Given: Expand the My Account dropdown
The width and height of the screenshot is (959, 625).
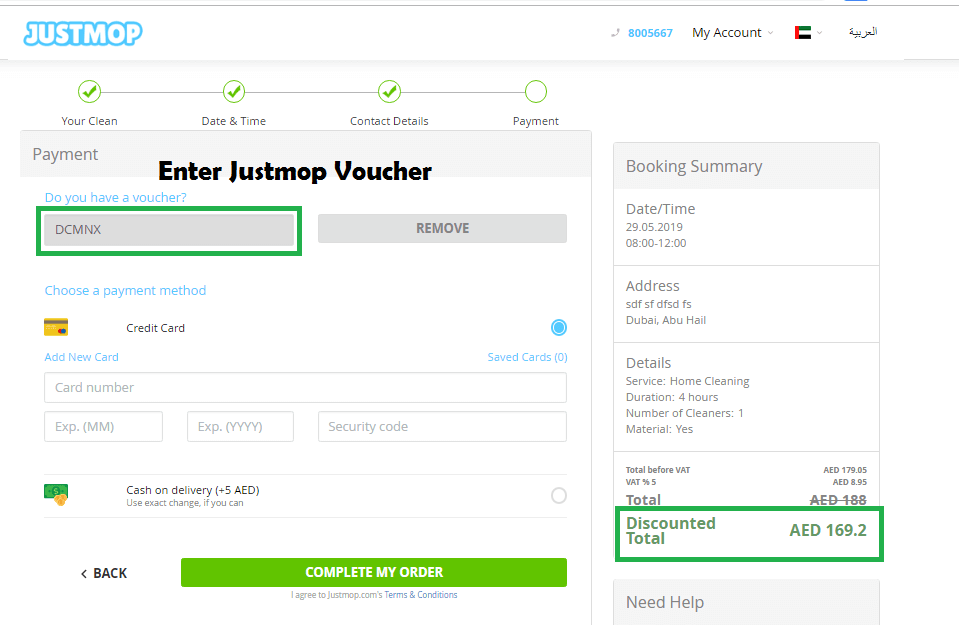Looking at the screenshot, I should (732, 33).
